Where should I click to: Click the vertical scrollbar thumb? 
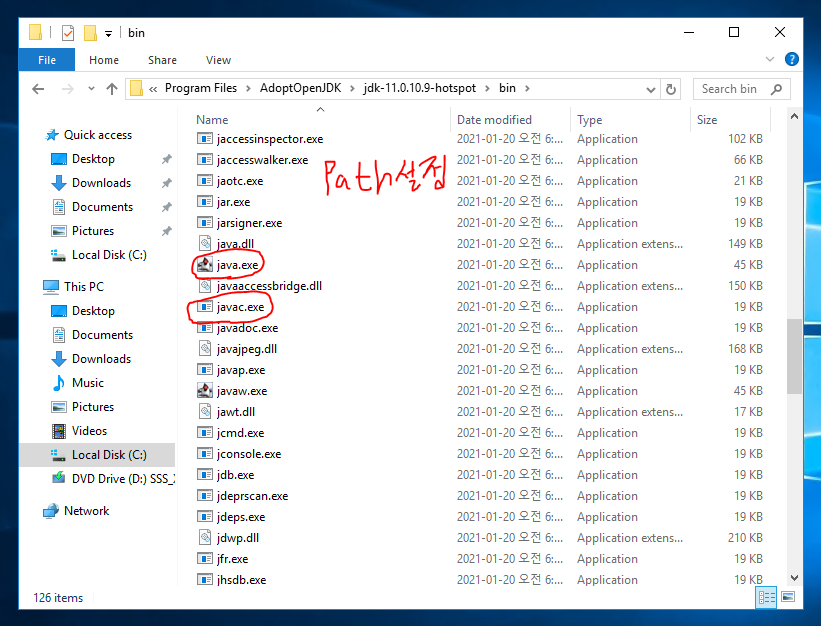tap(794, 356)
